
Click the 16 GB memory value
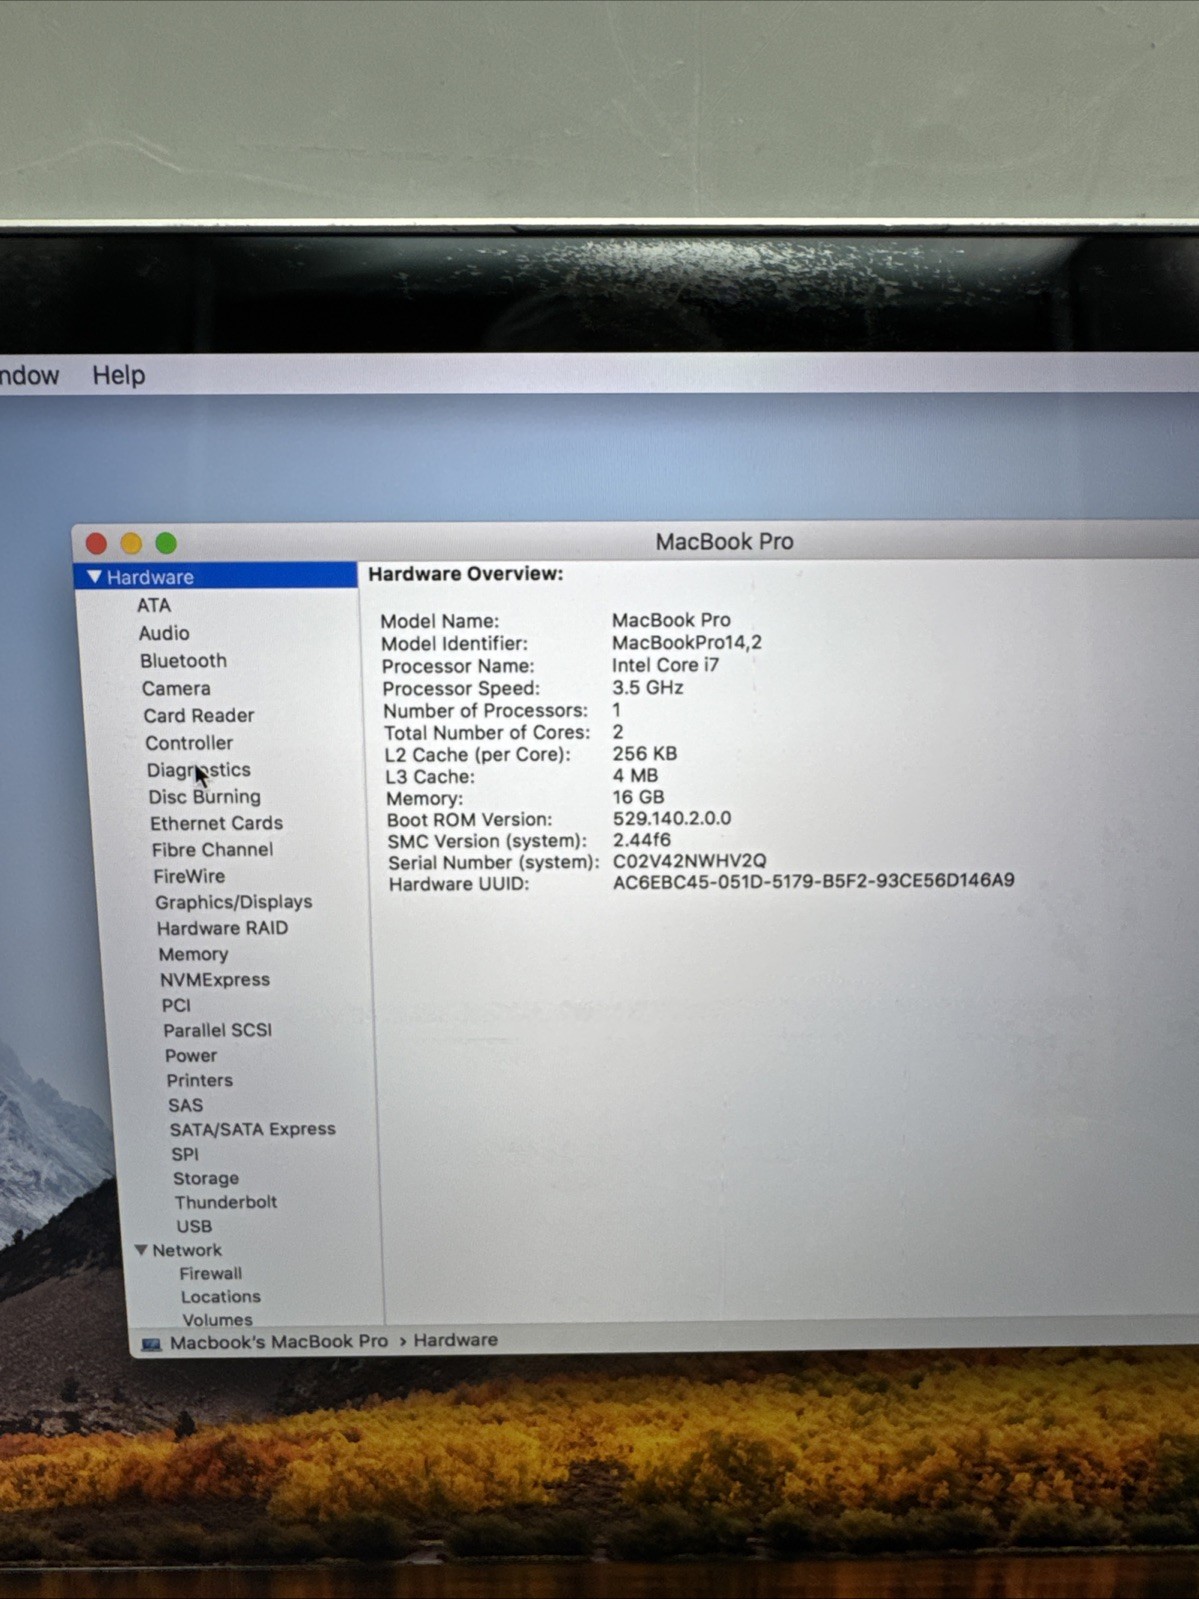(638, 797)
